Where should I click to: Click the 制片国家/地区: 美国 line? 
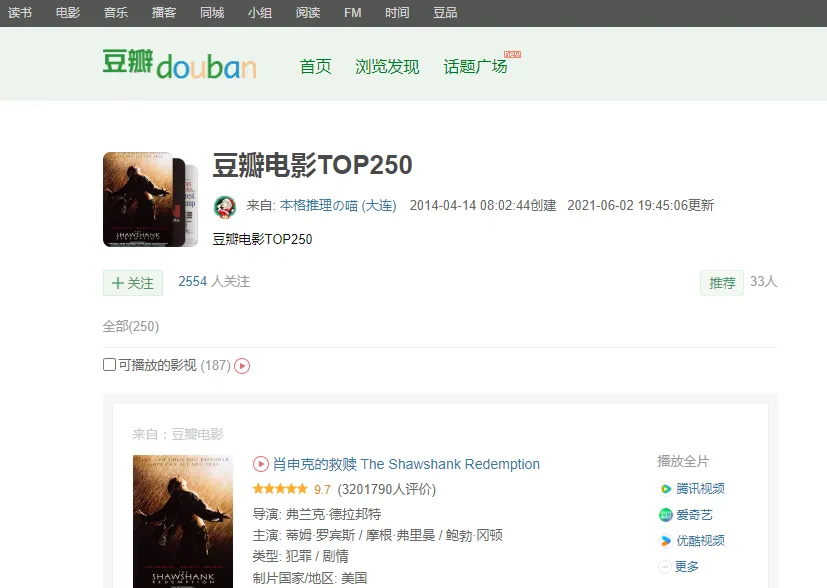pyautogui.click(x=310, y=578)
